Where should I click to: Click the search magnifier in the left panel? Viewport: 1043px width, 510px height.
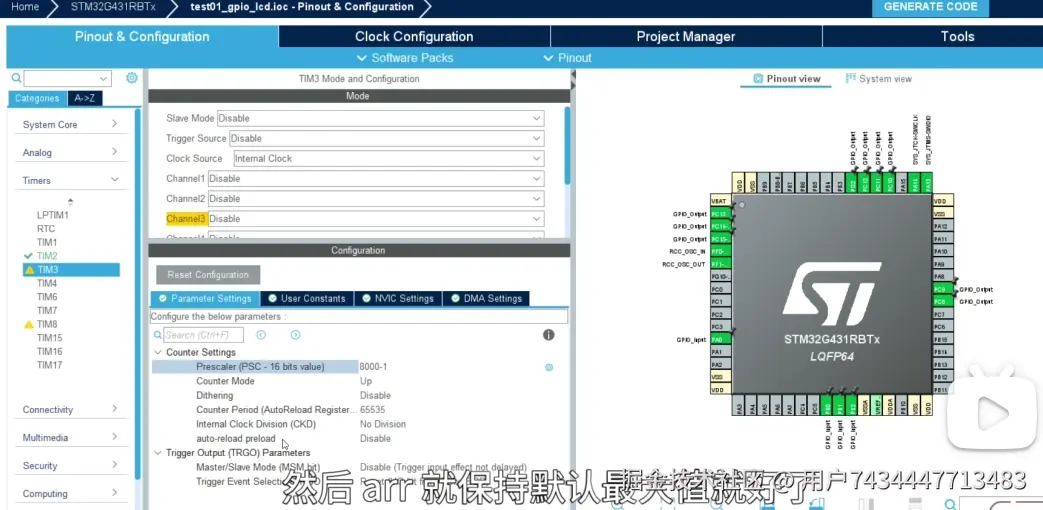pos(16,78)
